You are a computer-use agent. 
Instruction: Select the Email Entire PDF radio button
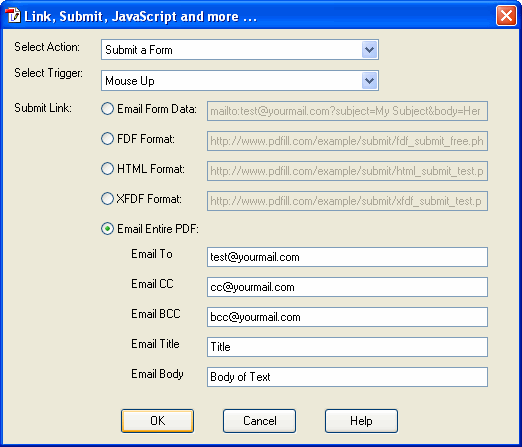tap(107, 229)
